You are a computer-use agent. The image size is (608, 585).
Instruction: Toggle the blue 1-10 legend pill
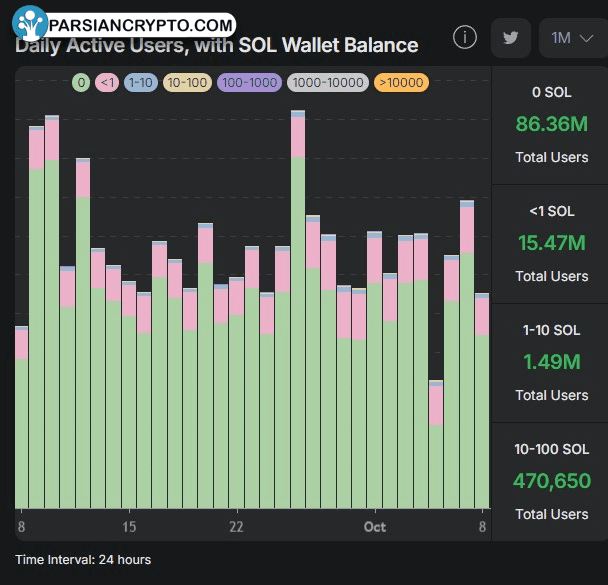[x=141, y=83]
